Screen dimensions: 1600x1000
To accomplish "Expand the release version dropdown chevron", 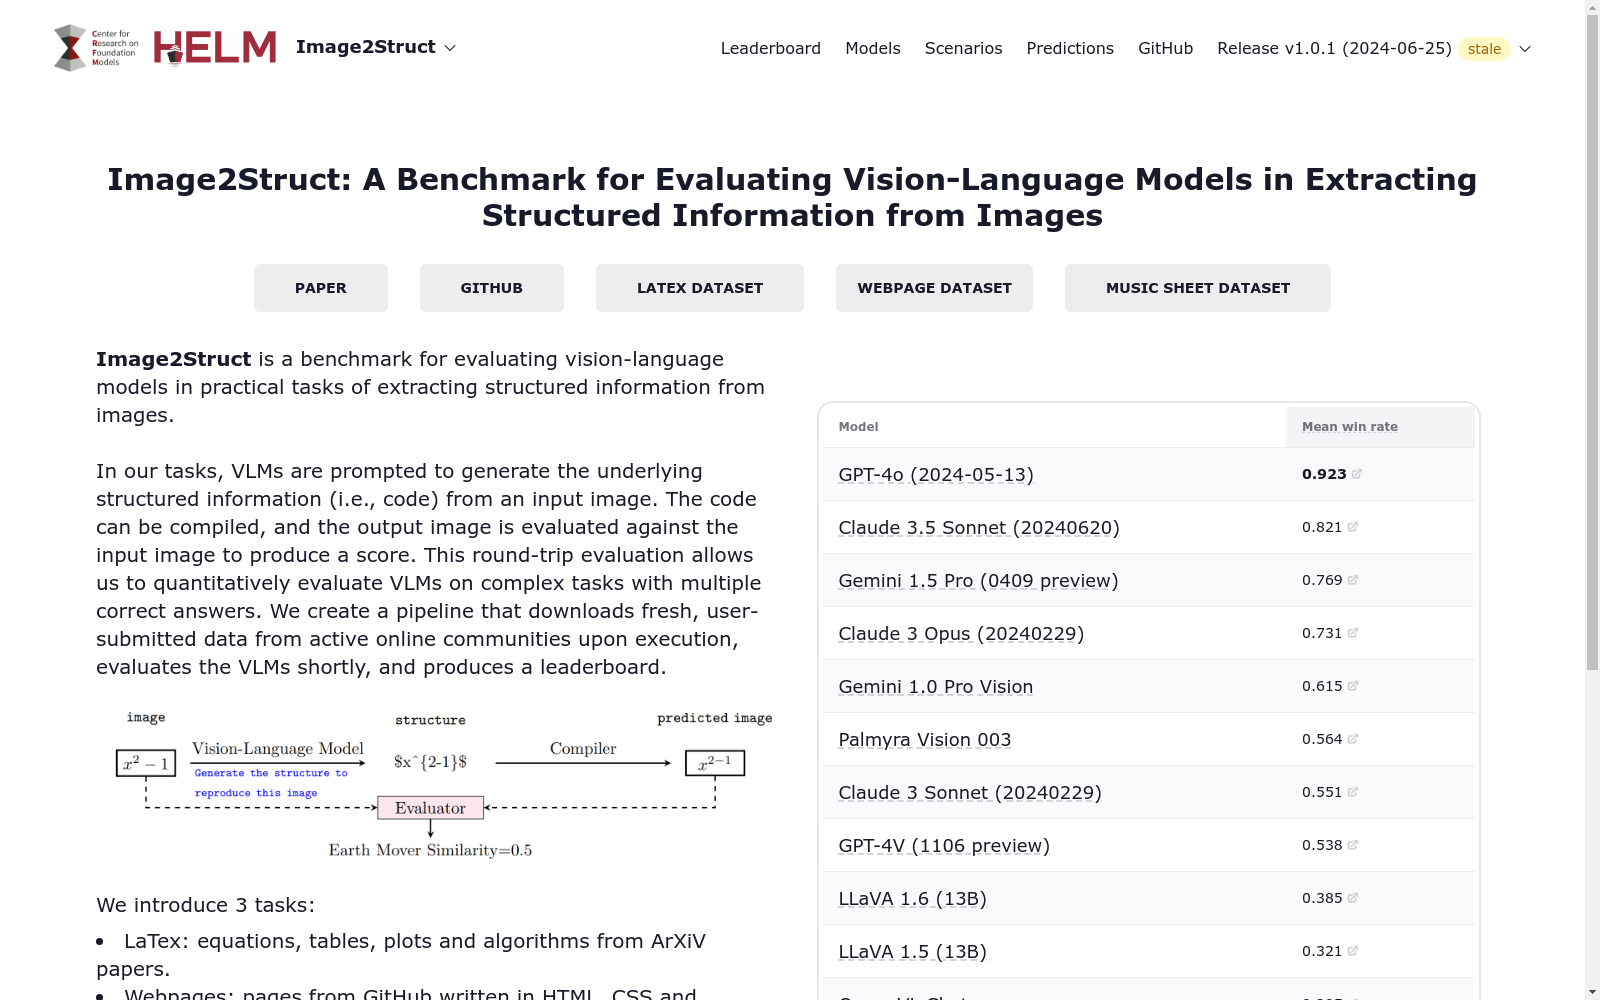I will [1525, 49].
